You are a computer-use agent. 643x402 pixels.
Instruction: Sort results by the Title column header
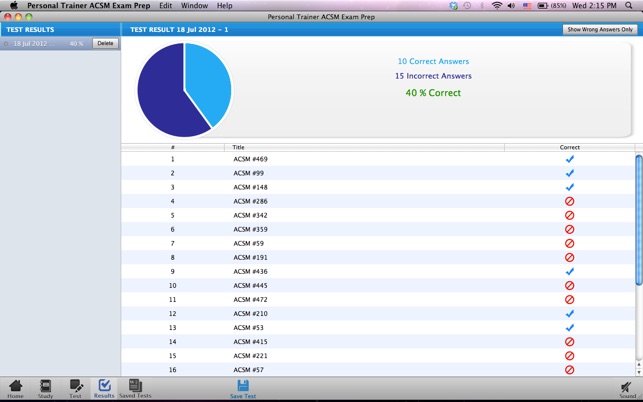click(238, 147)
